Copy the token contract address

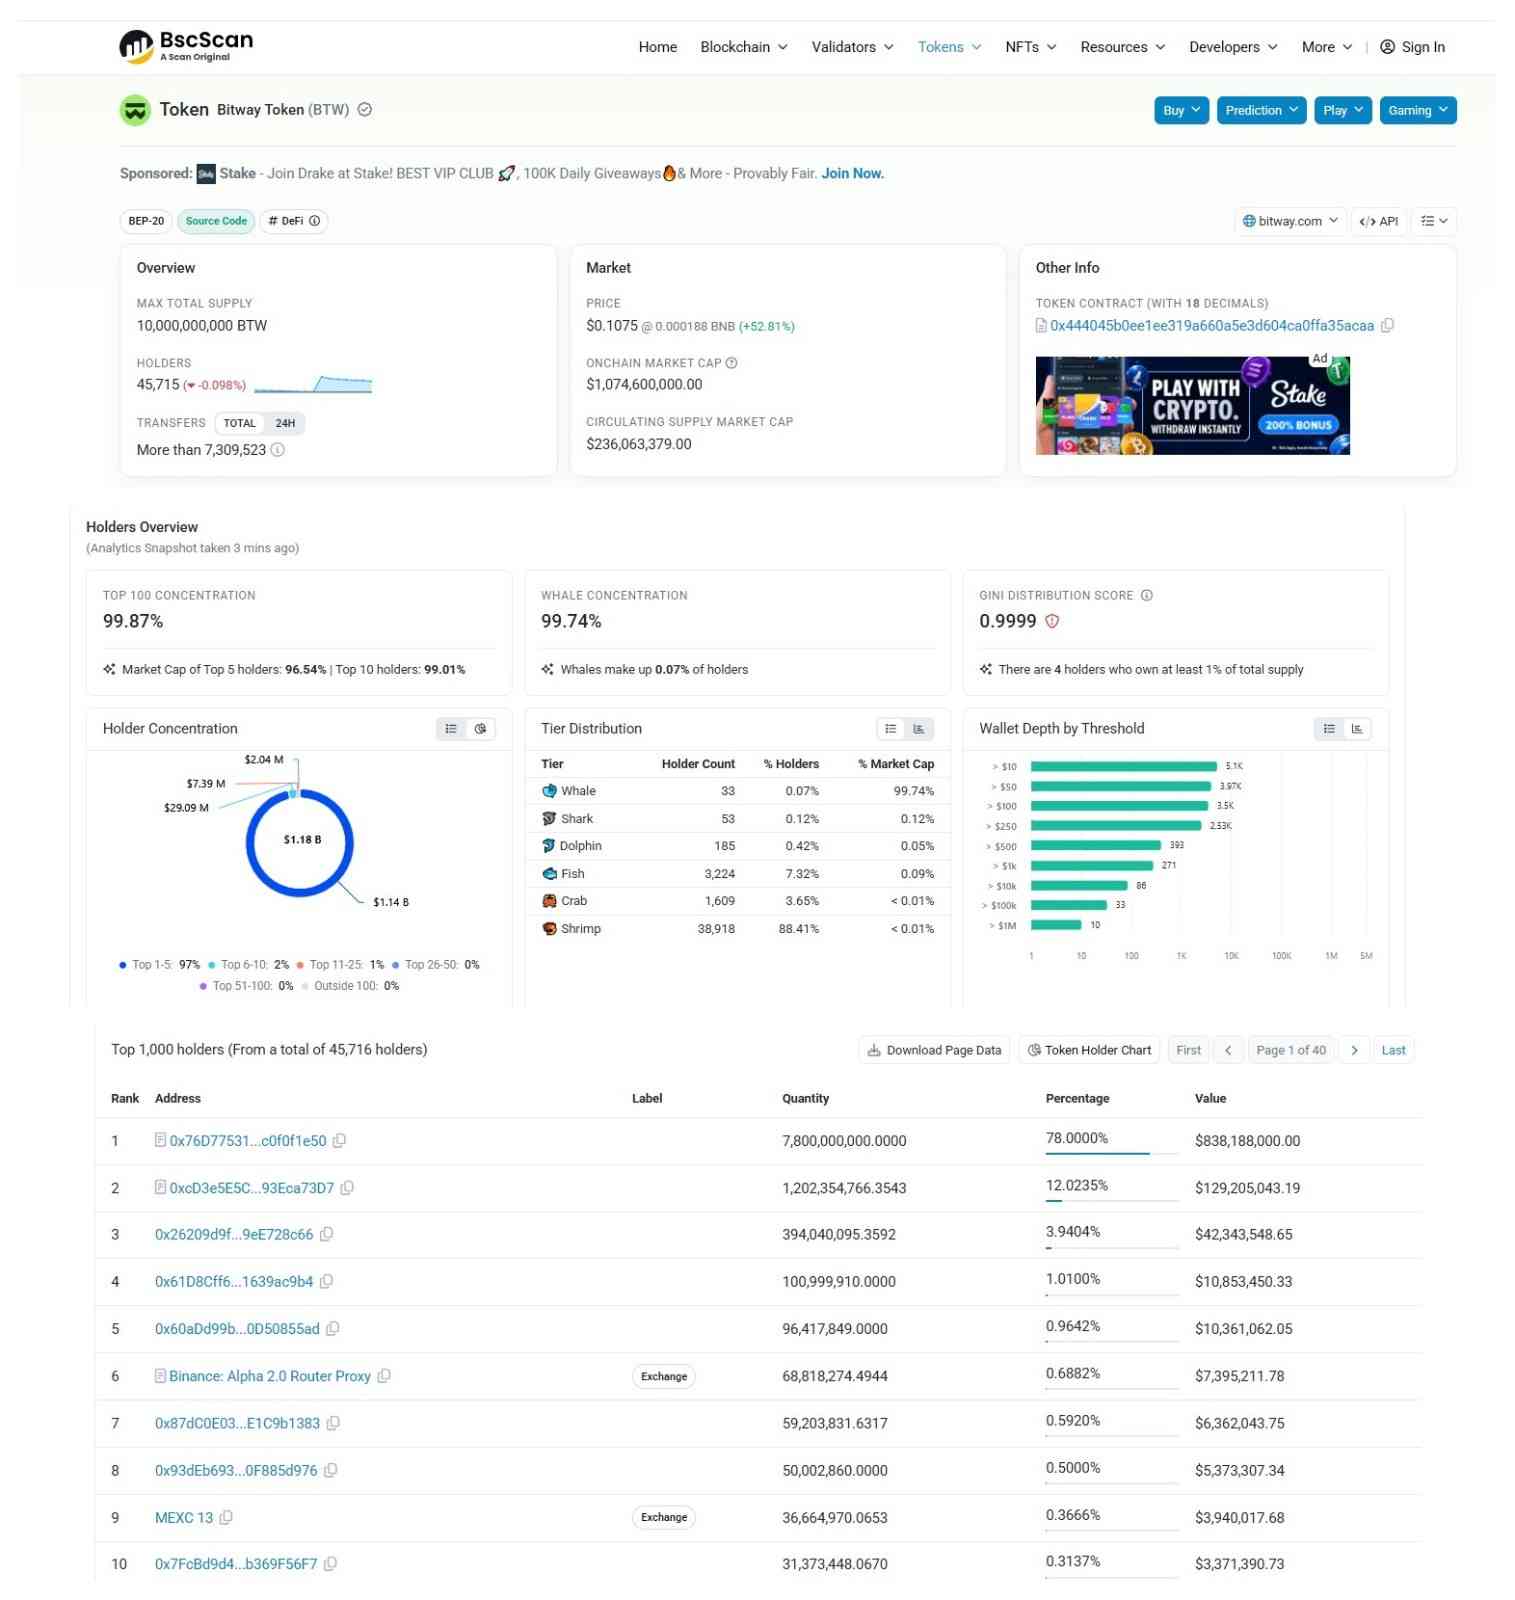tap(1387, 326)
